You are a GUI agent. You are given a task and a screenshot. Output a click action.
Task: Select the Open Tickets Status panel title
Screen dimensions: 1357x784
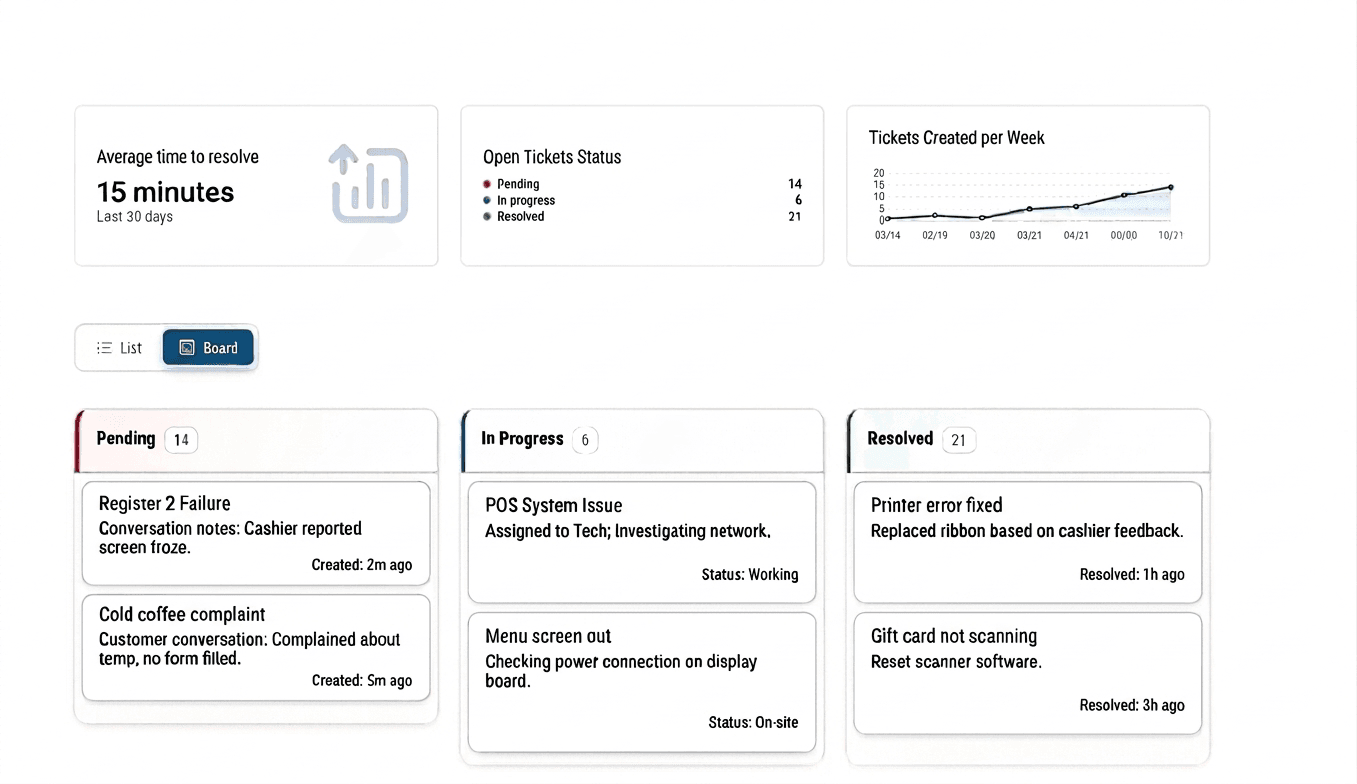coord(552,157)
